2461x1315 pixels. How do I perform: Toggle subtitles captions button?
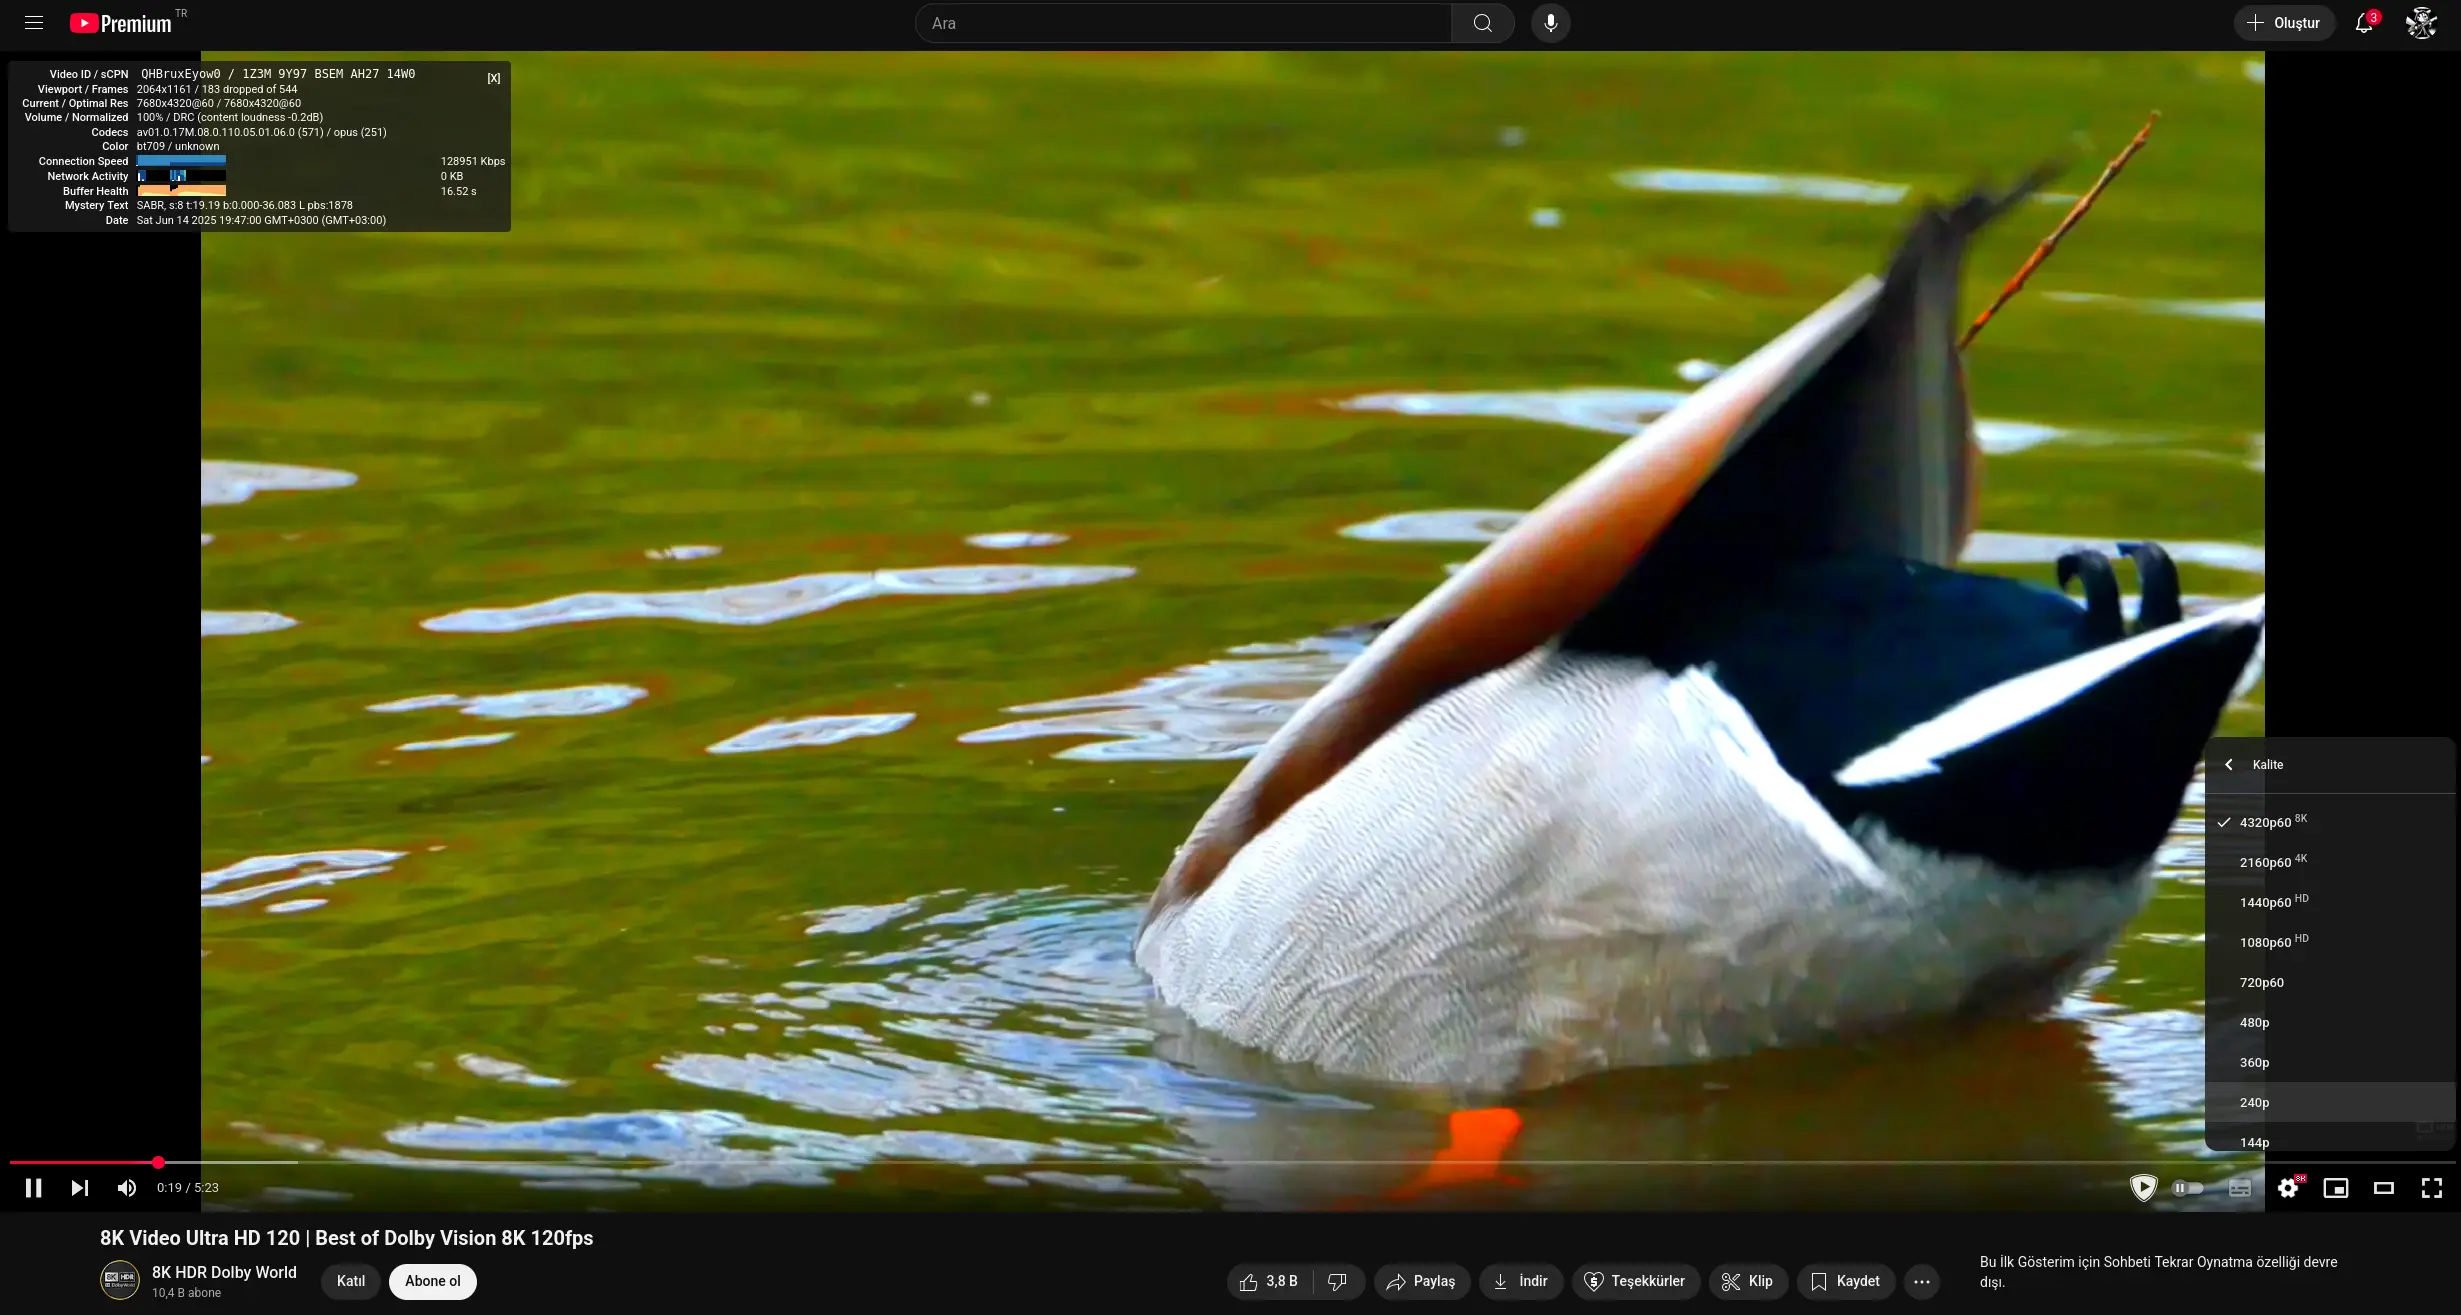pyautogui.click(x=2240, y=1188)
